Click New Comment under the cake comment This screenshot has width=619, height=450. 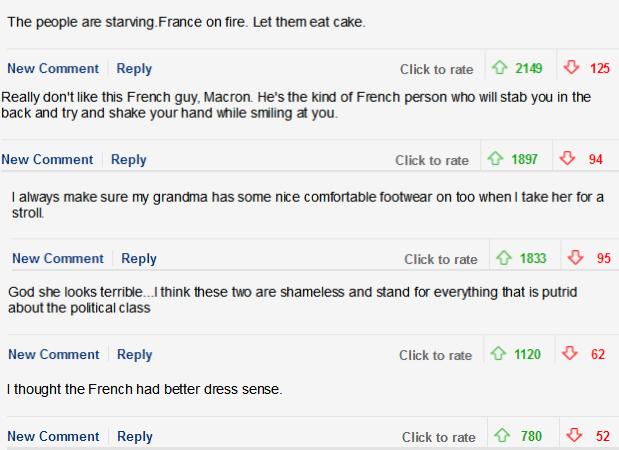(53, 69)
